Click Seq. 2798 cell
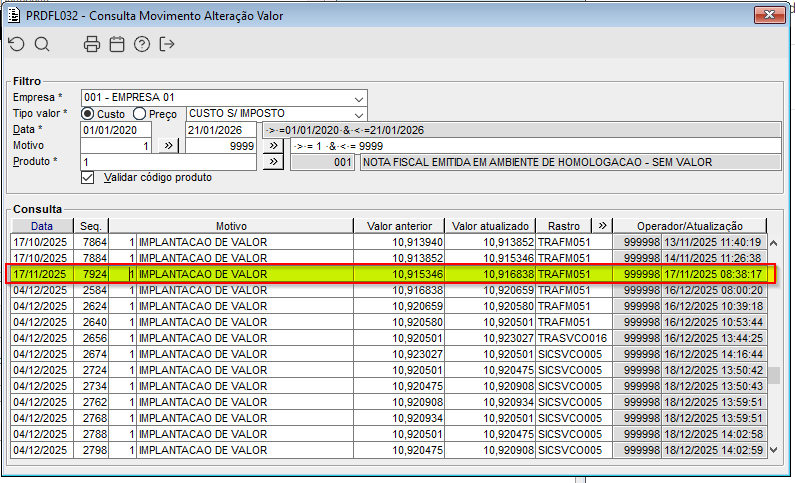 (91, 450)
